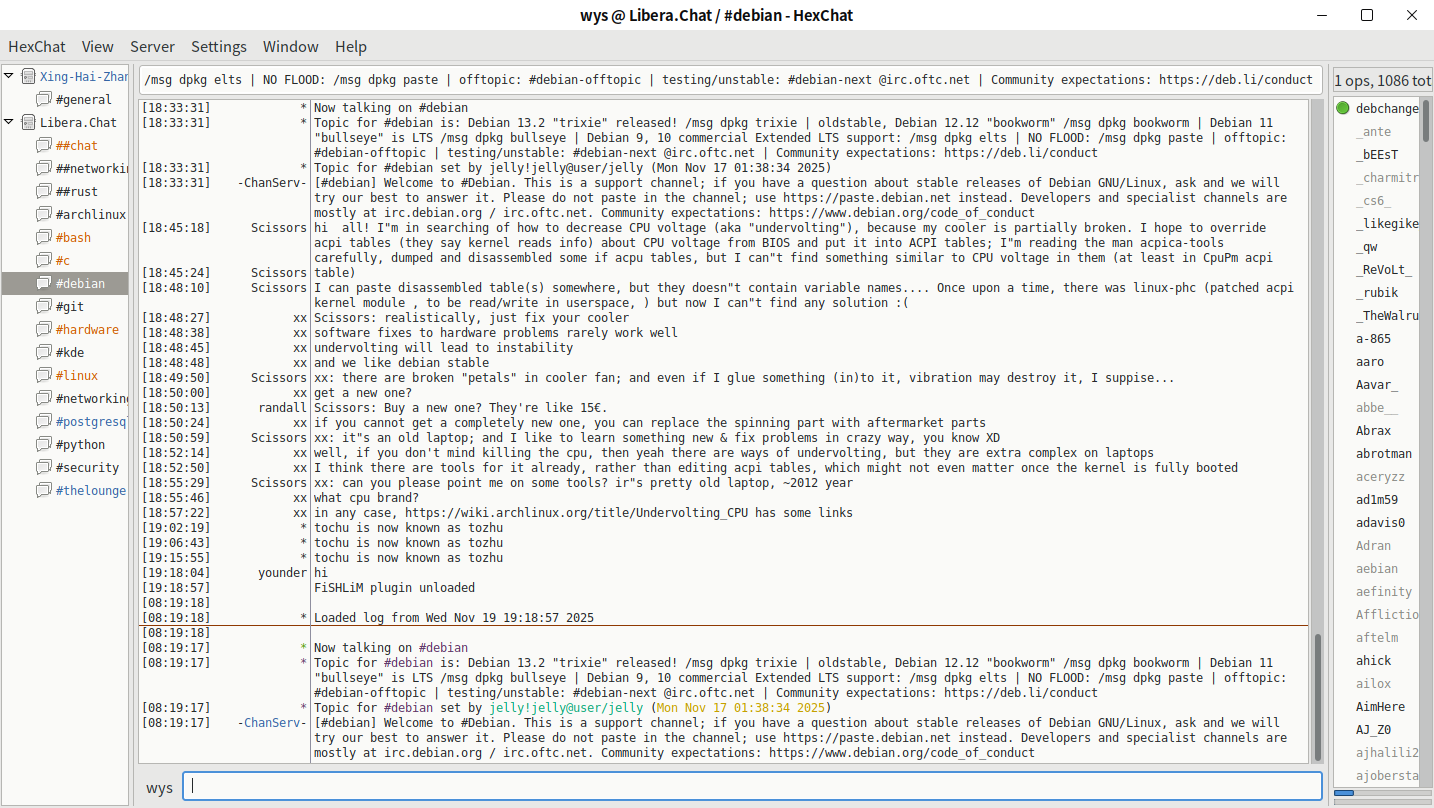
Task: Click the channel icon next to #security
Action: tap(43, 468)
